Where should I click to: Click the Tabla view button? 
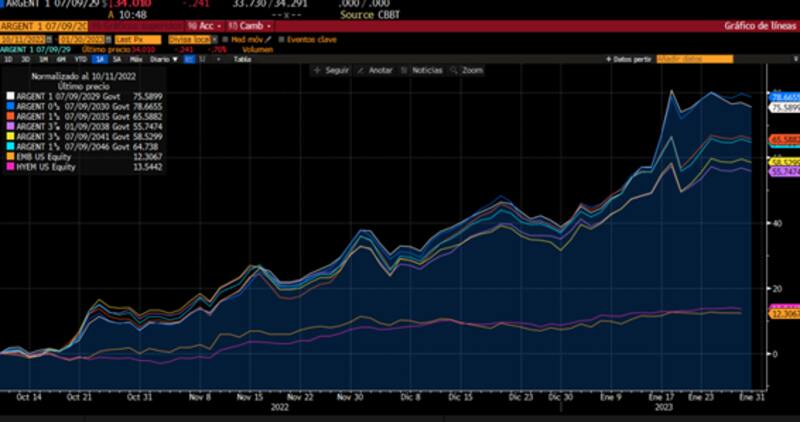point(241,59)
